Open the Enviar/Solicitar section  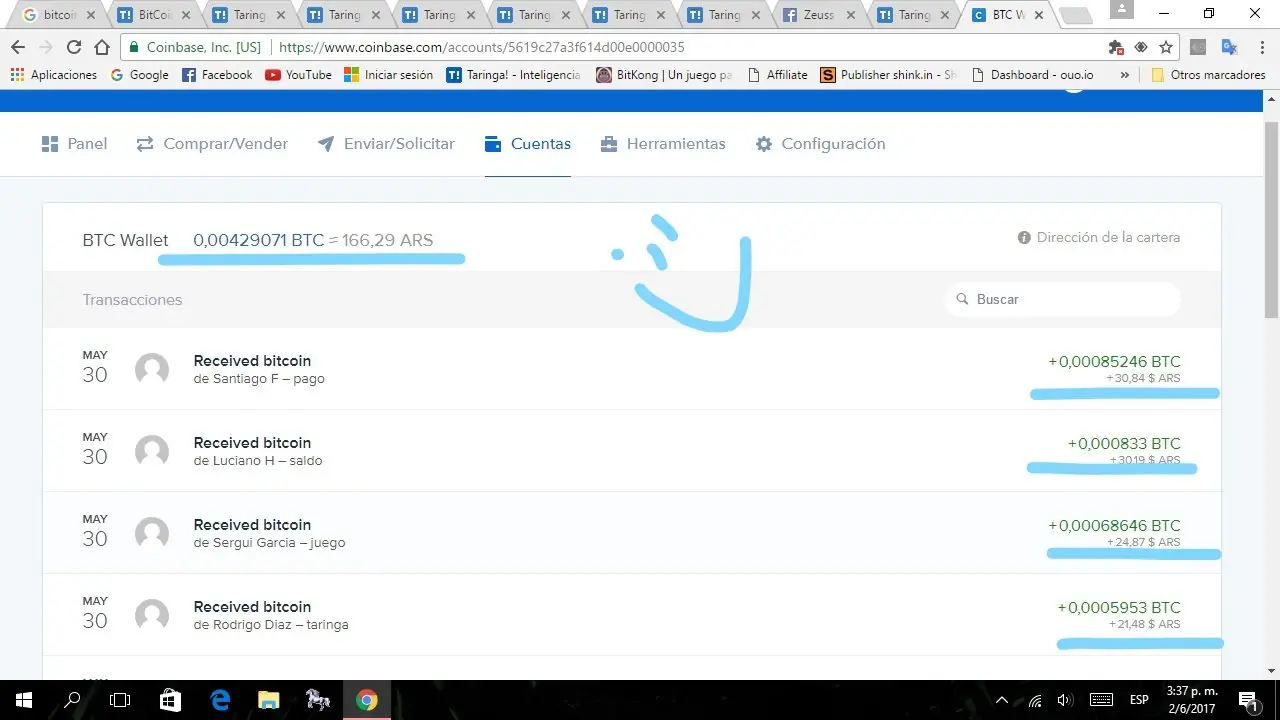[386, 144]
